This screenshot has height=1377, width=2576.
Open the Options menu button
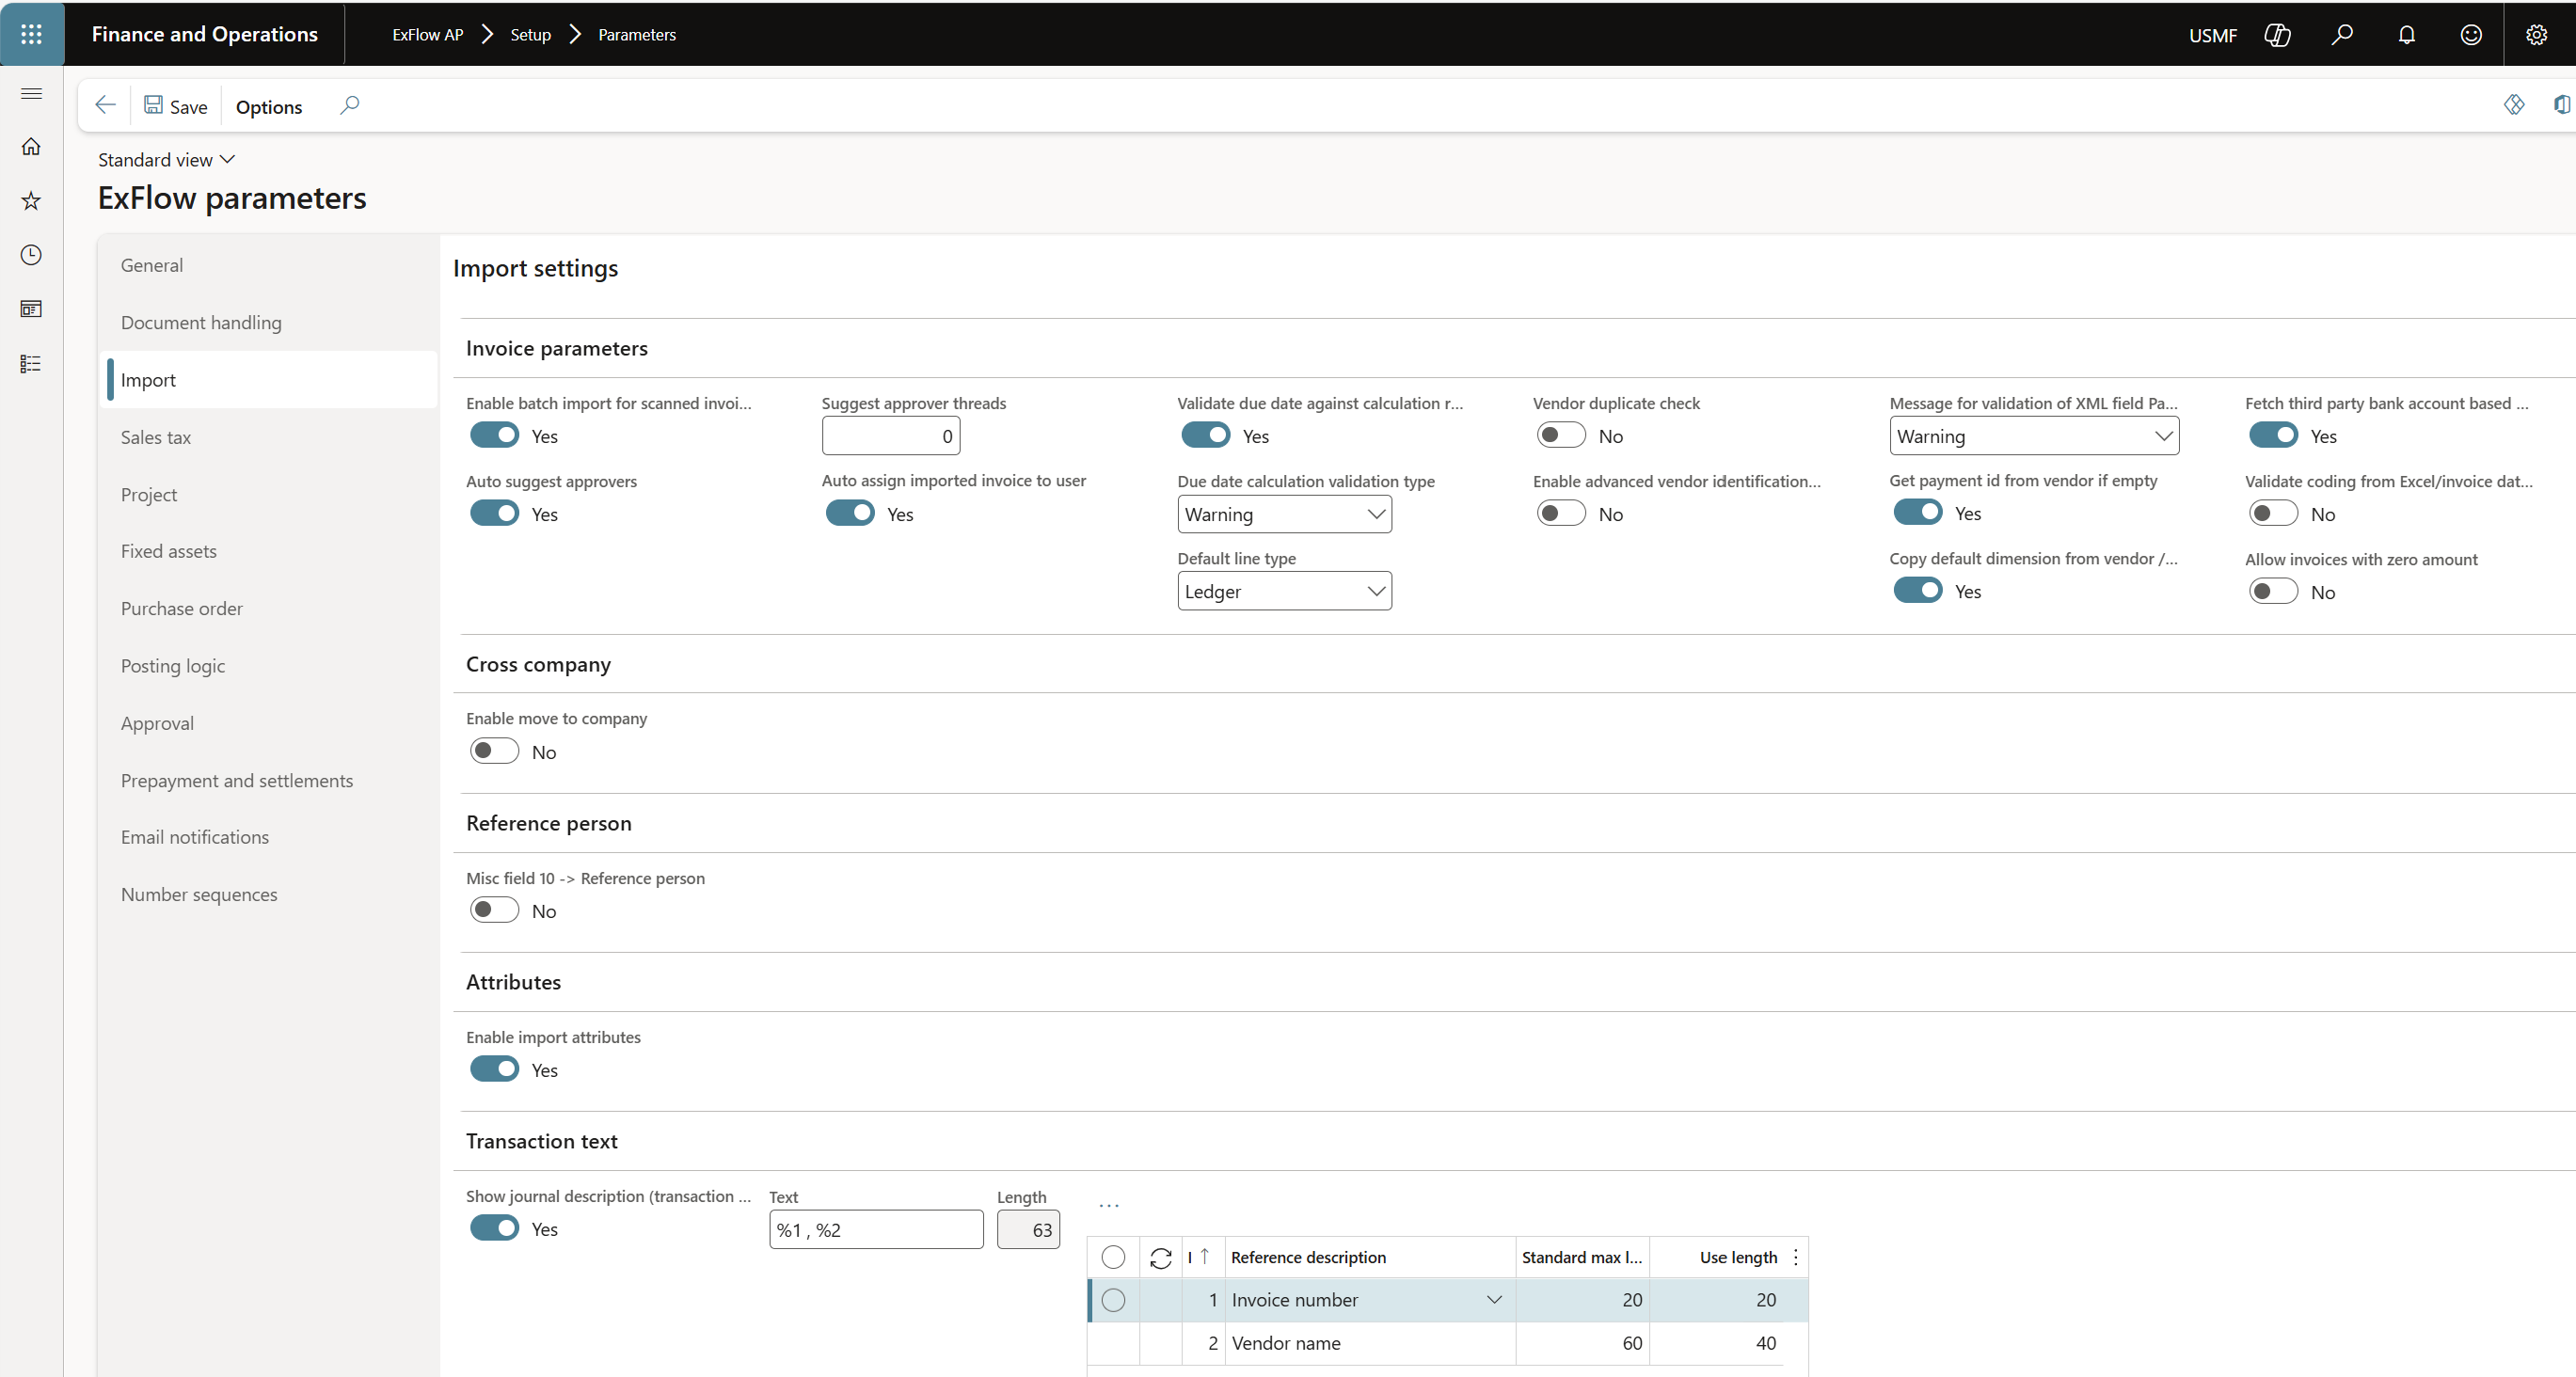268,107
